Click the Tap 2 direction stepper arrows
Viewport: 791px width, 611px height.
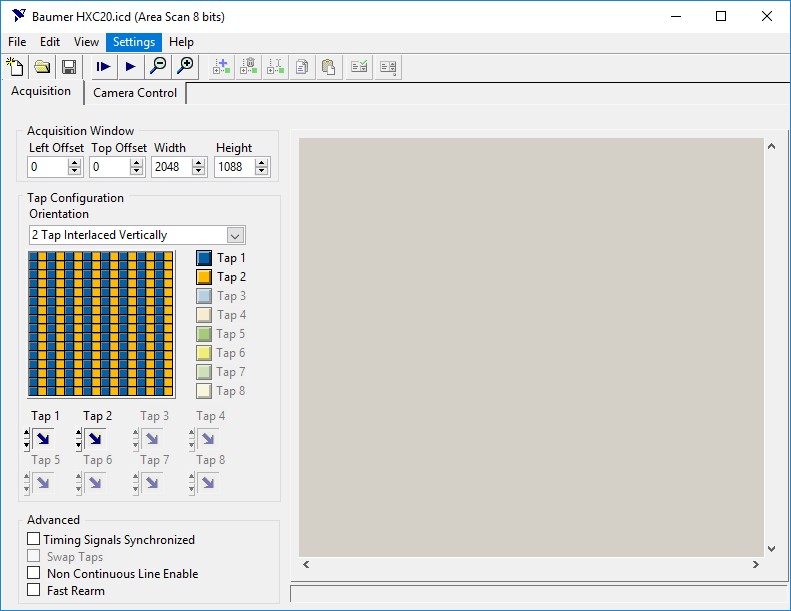[x=79, y=439]
